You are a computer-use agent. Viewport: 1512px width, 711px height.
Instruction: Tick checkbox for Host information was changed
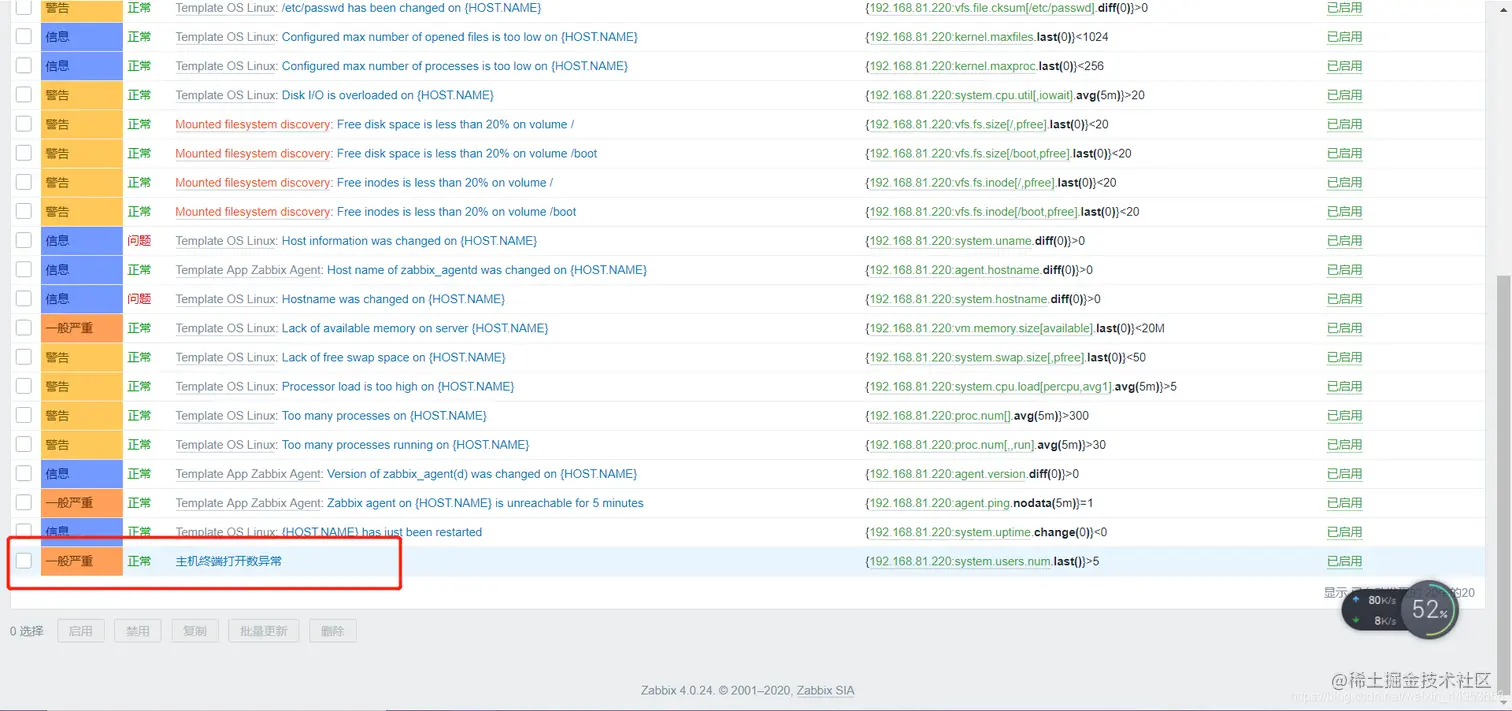pos(24,241)
